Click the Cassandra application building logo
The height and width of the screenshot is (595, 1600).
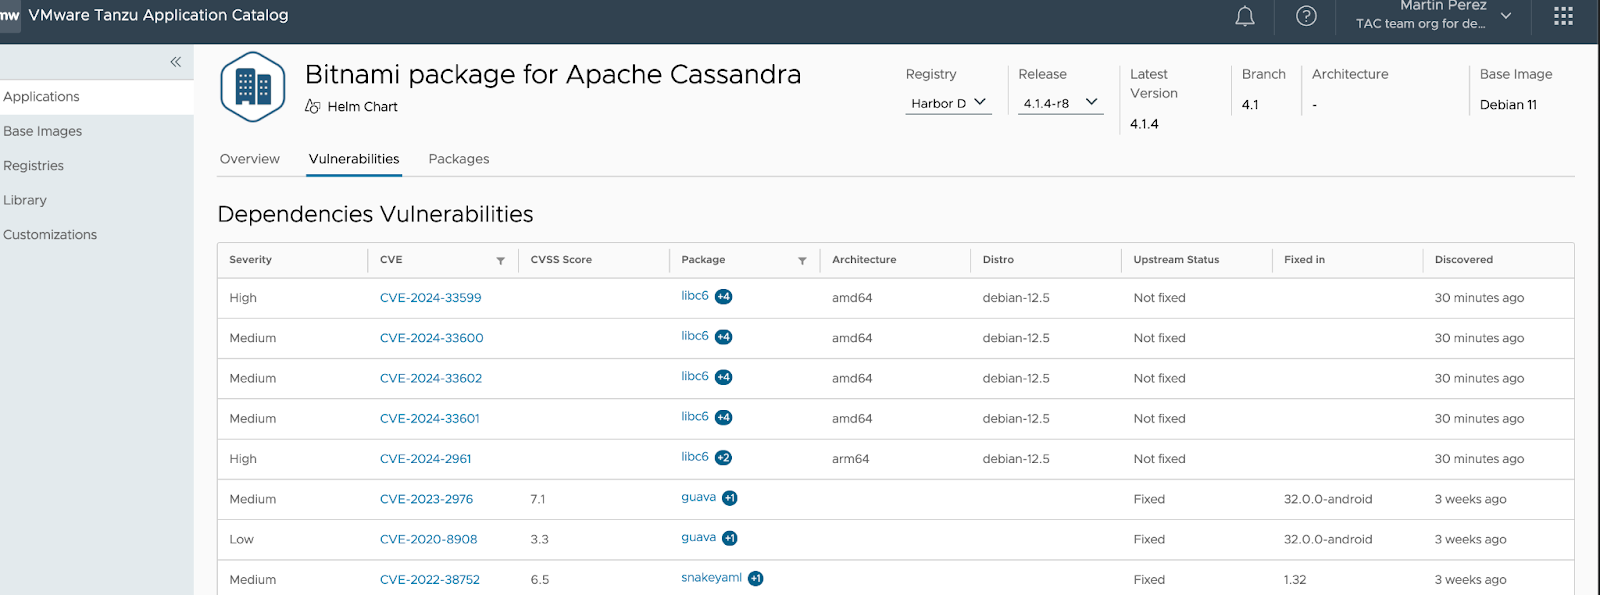click(253, 87)
